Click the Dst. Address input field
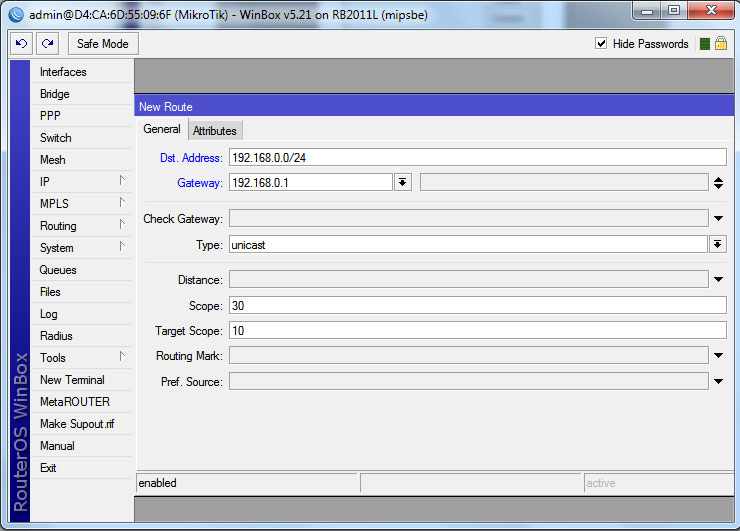Image resolution: width=740 pixels, height=531 pixels. 477,157
